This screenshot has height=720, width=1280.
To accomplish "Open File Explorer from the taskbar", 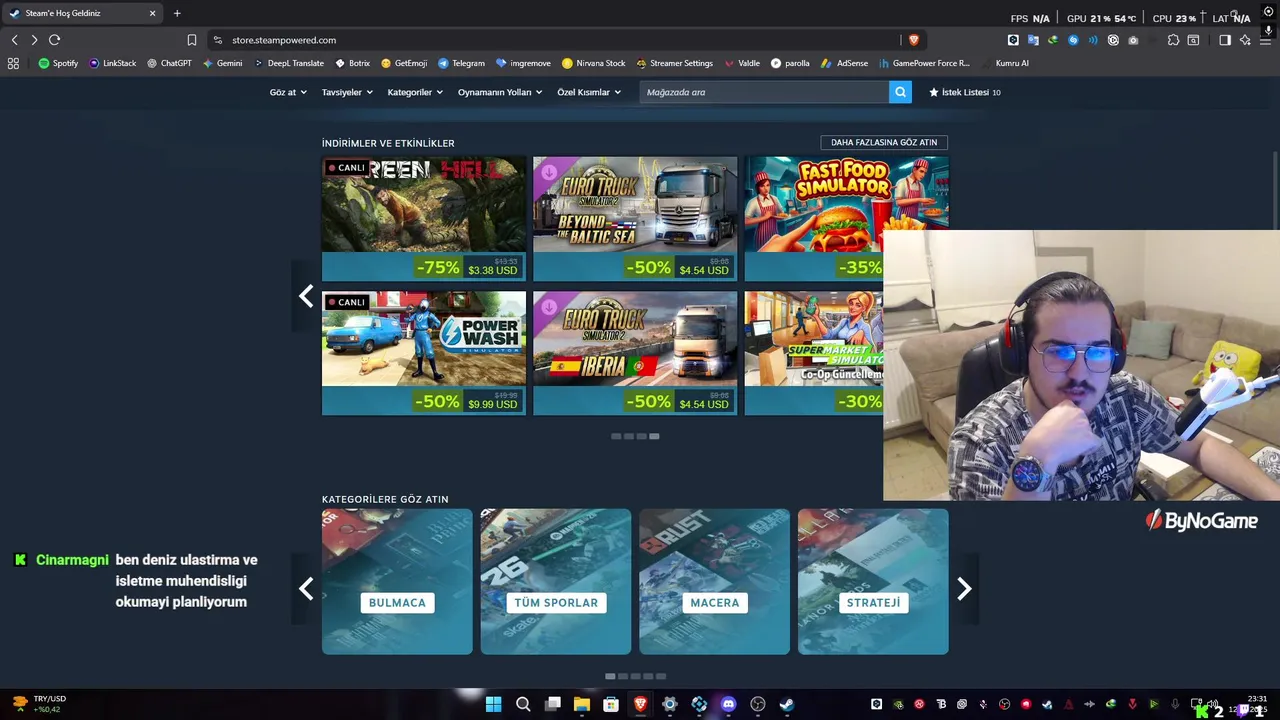I will (x=582, y=704).
